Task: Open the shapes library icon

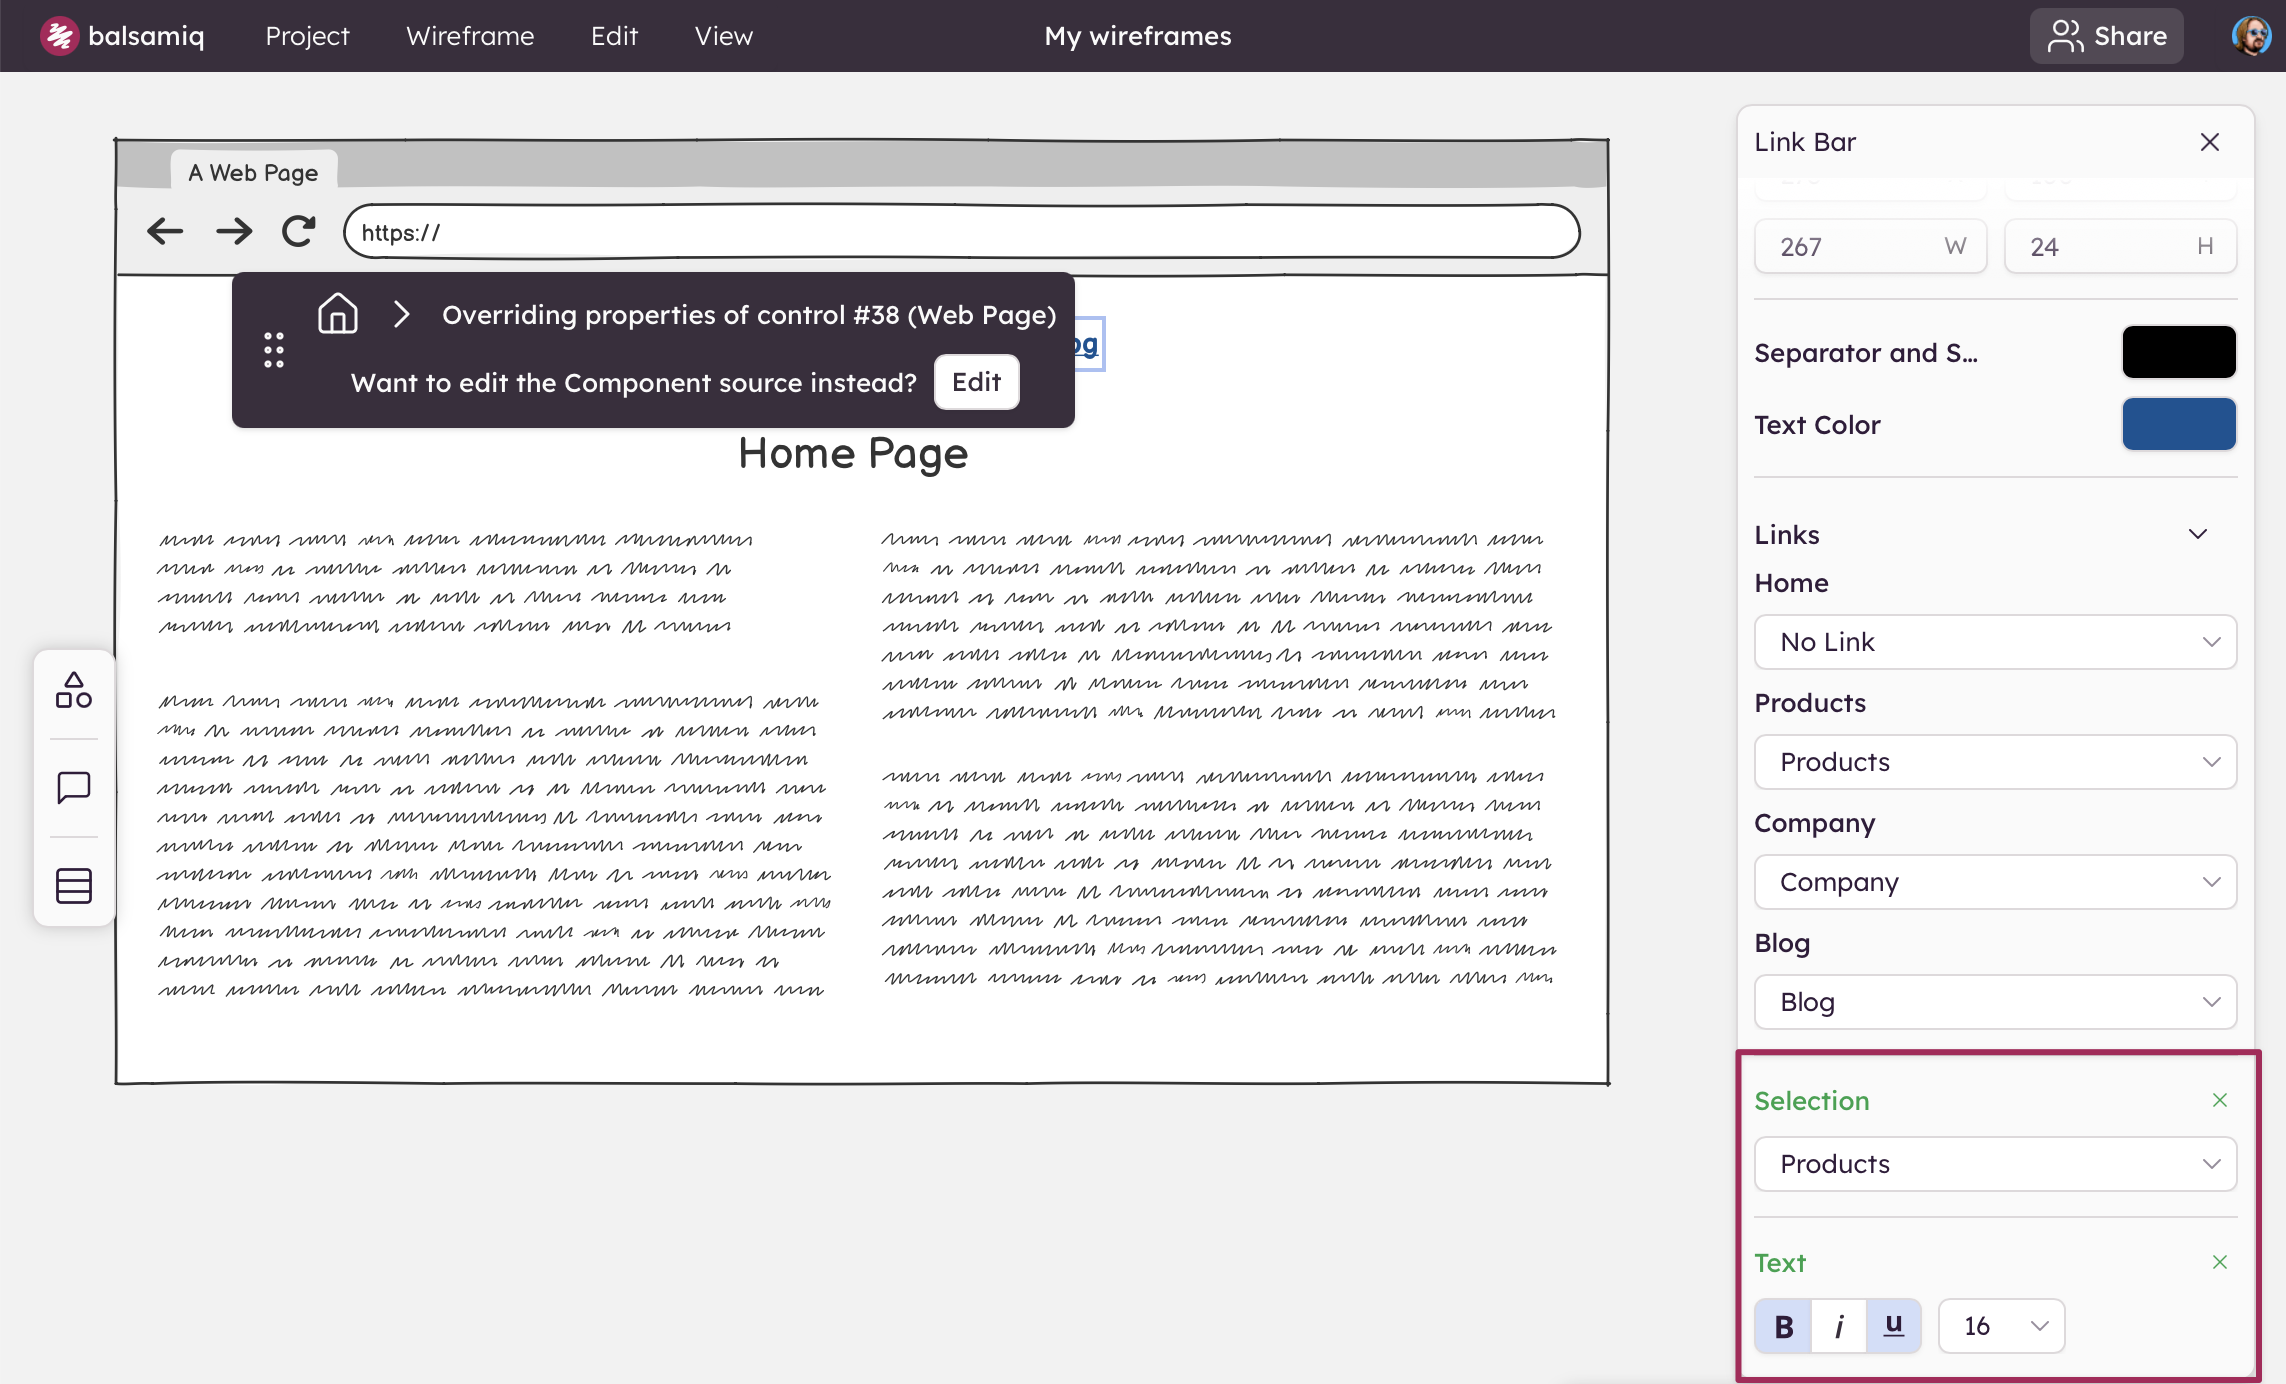Action: point(74,691)
